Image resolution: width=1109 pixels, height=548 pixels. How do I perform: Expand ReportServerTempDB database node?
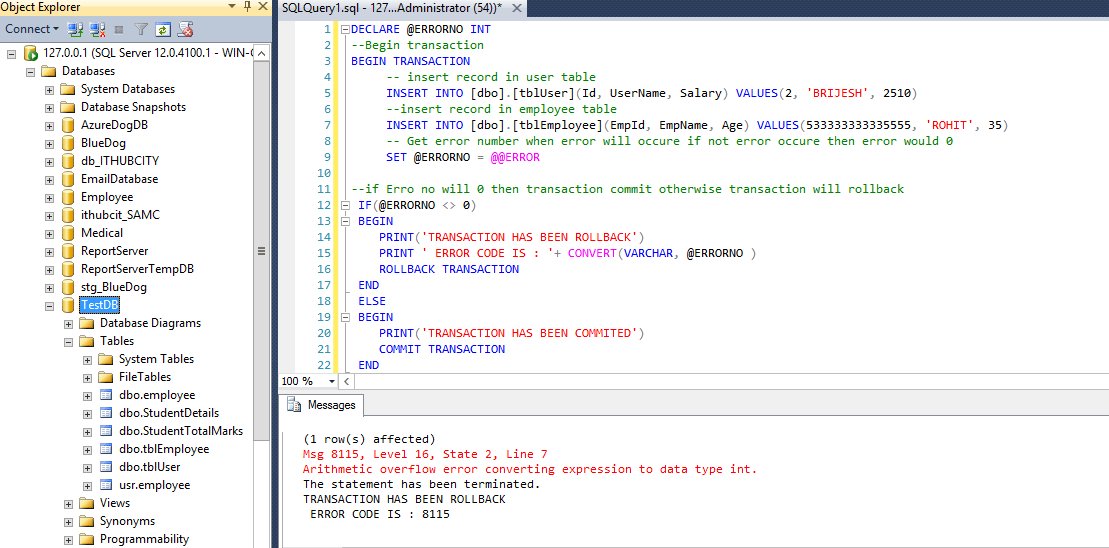tap(49, 269)
